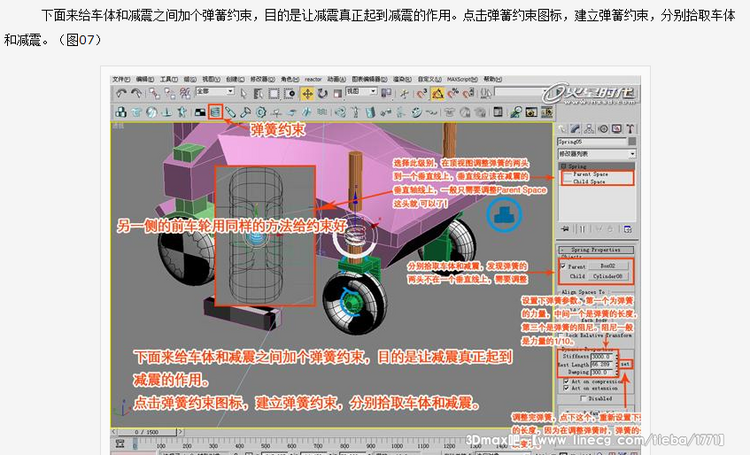Open the 视图 reference coordinate dropdown

tap(361, 91)
